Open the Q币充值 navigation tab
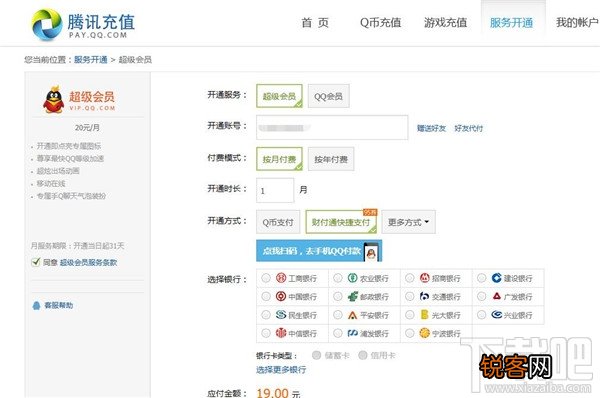 pyautogui.click(x=380, y=23)
